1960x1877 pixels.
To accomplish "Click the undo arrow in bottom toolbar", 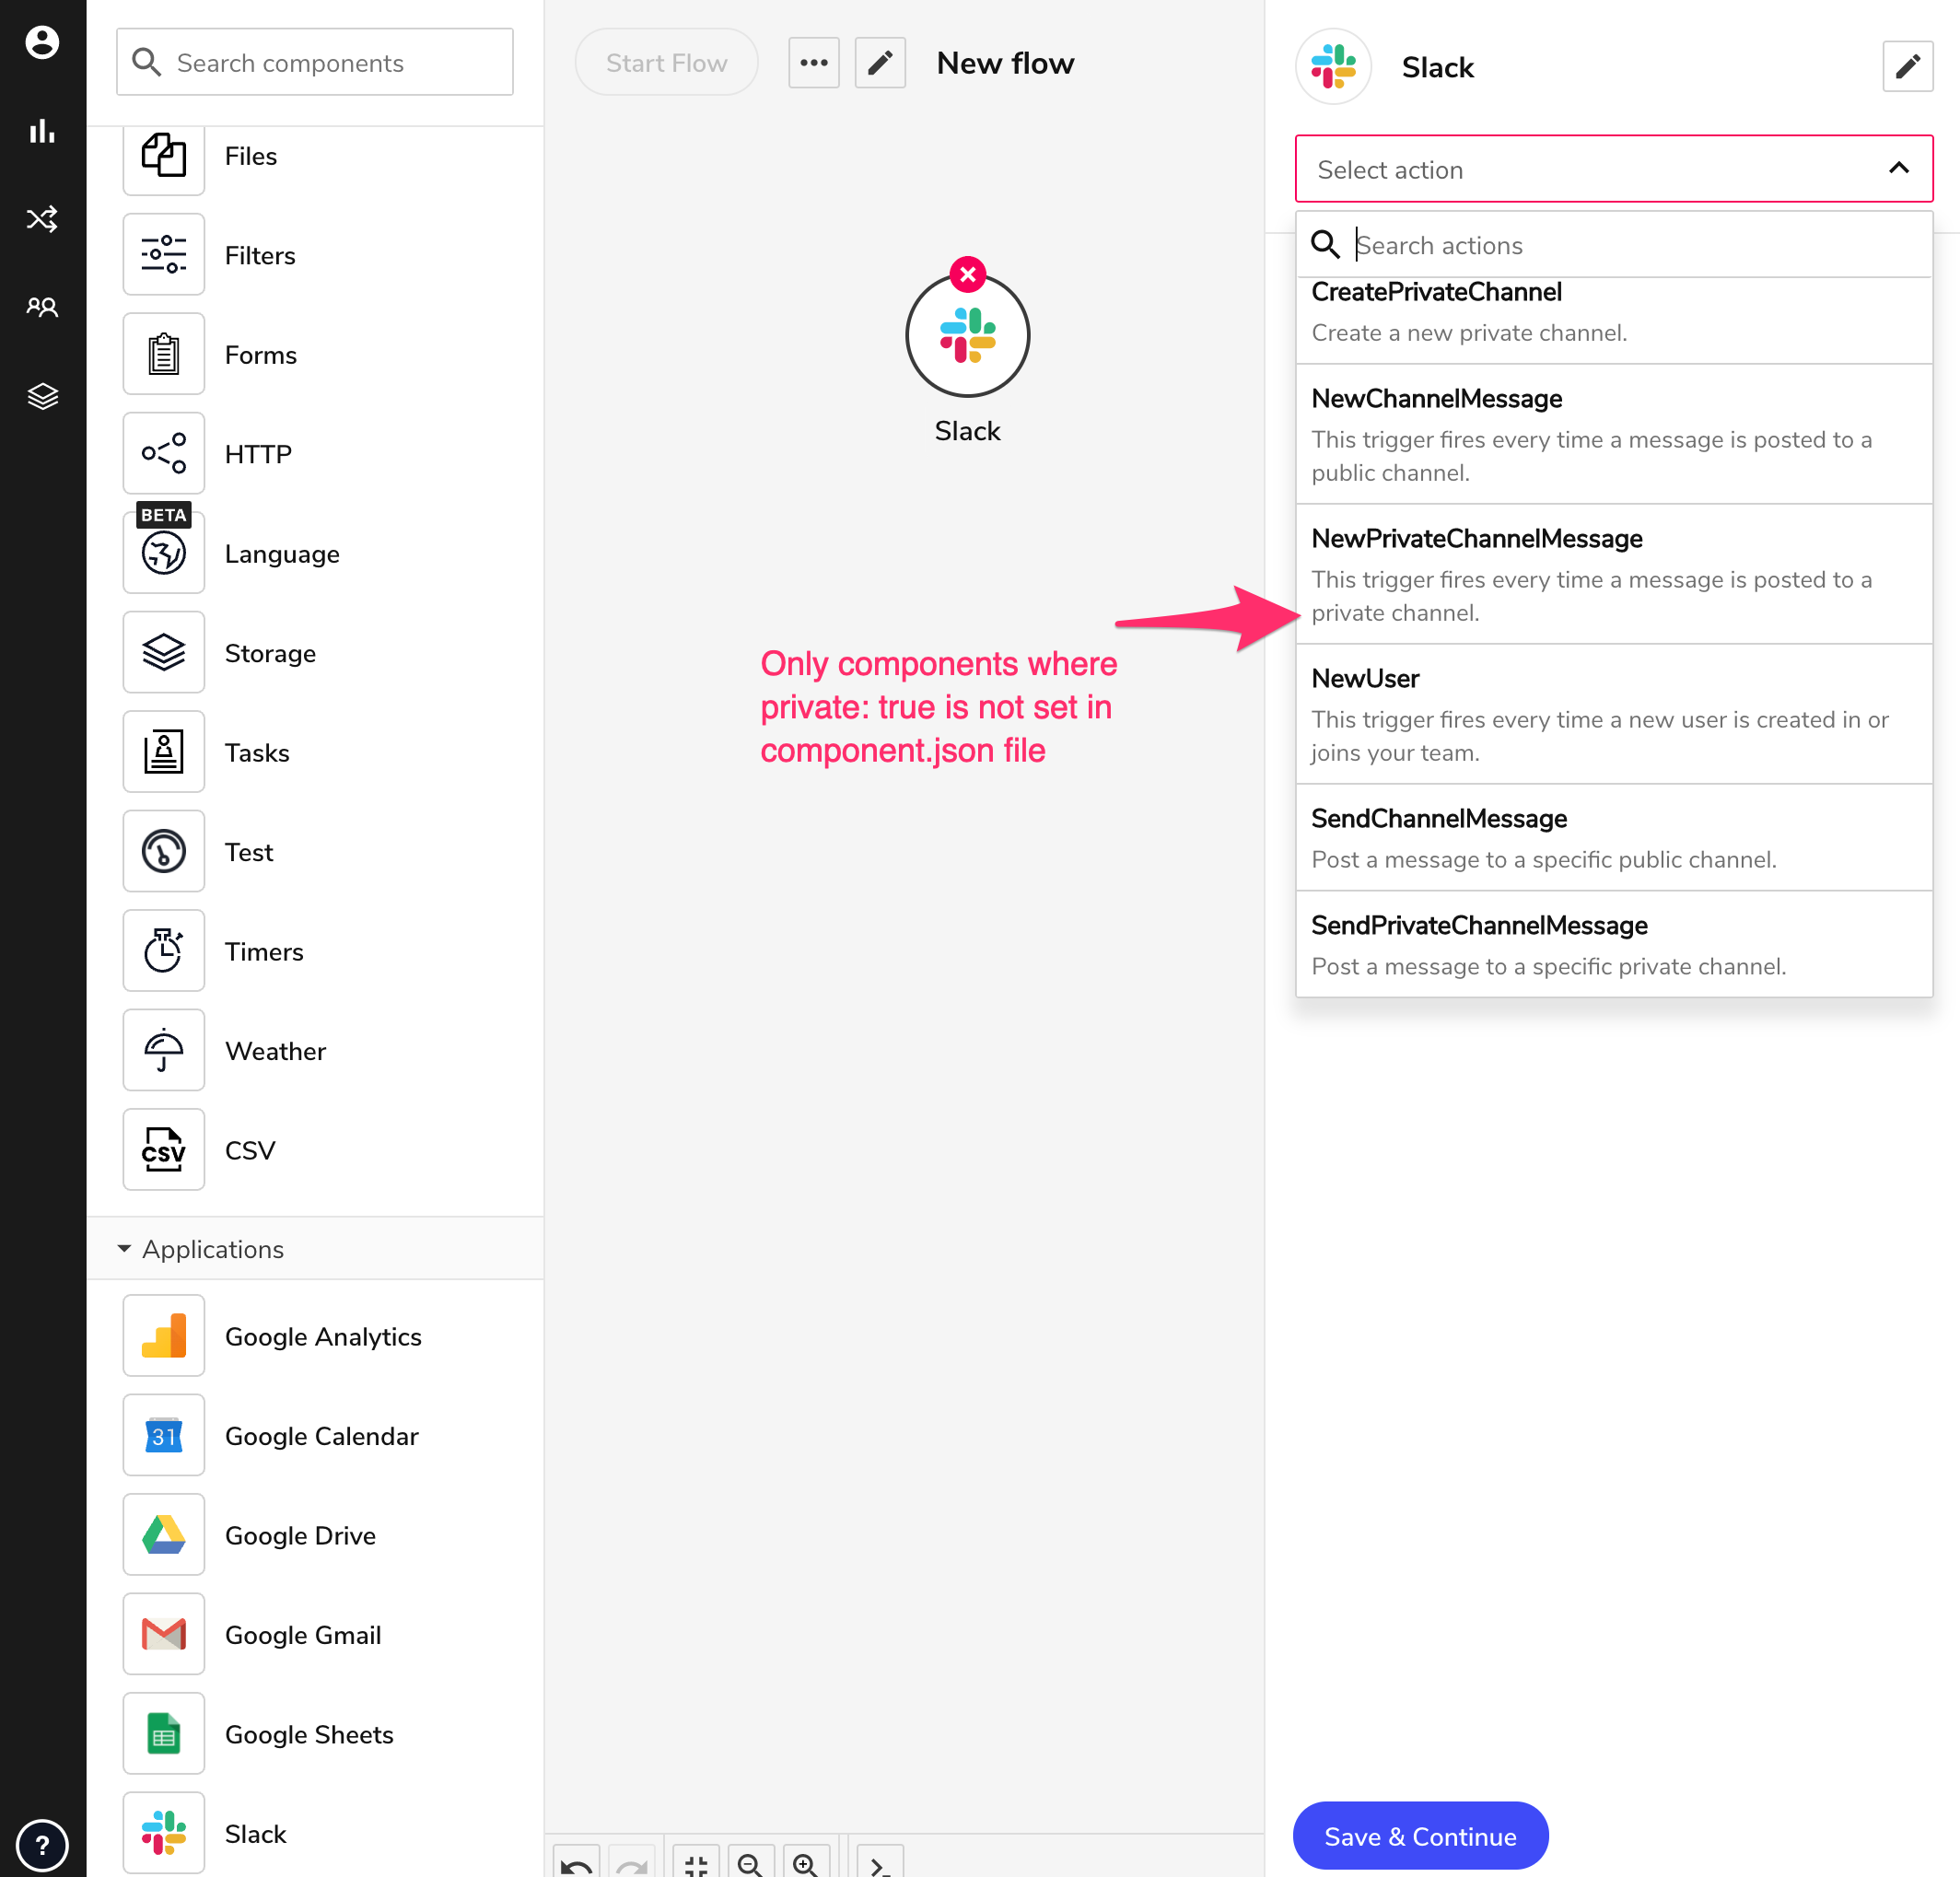I will [x=576, y=1864].
